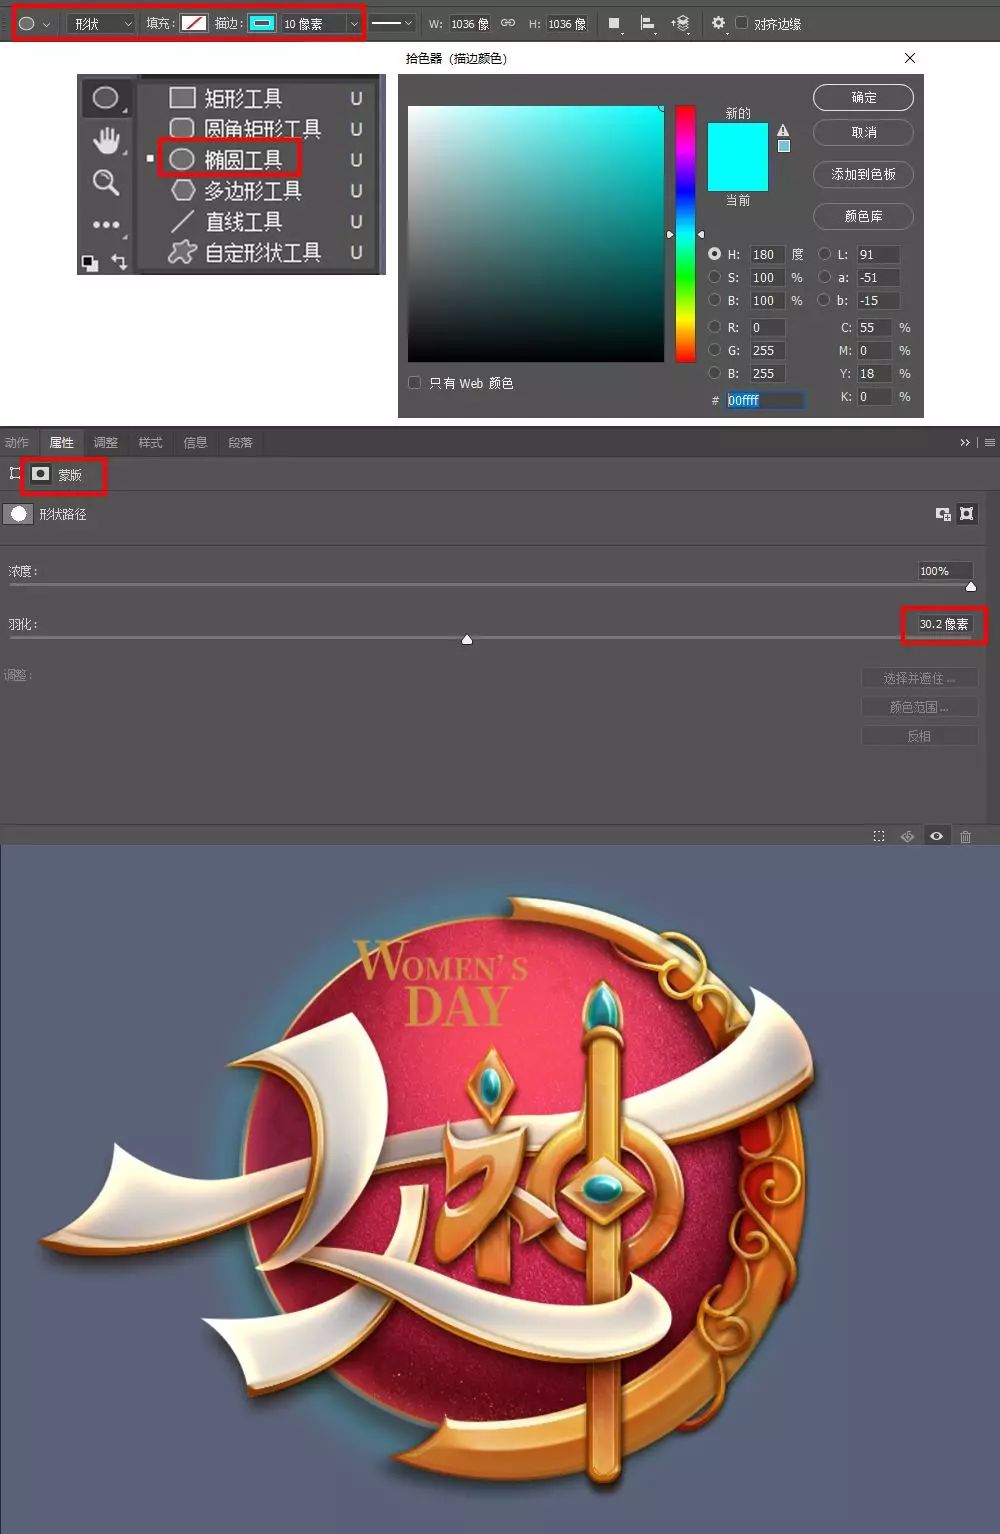Select the Ellipse tool from the shape tools list
Screen dimensions: 1000x1534
point(239,159)
